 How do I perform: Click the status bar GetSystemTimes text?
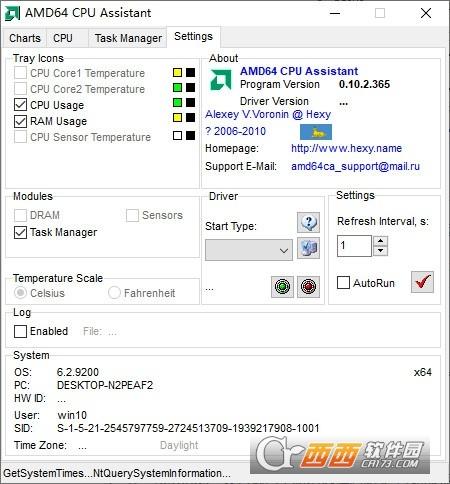117,473
